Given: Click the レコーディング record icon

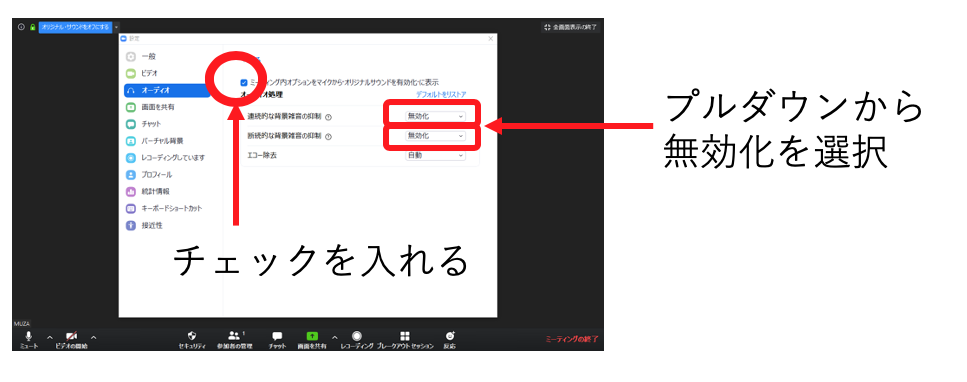Looking at the screenshot, I should pos(357,336).
